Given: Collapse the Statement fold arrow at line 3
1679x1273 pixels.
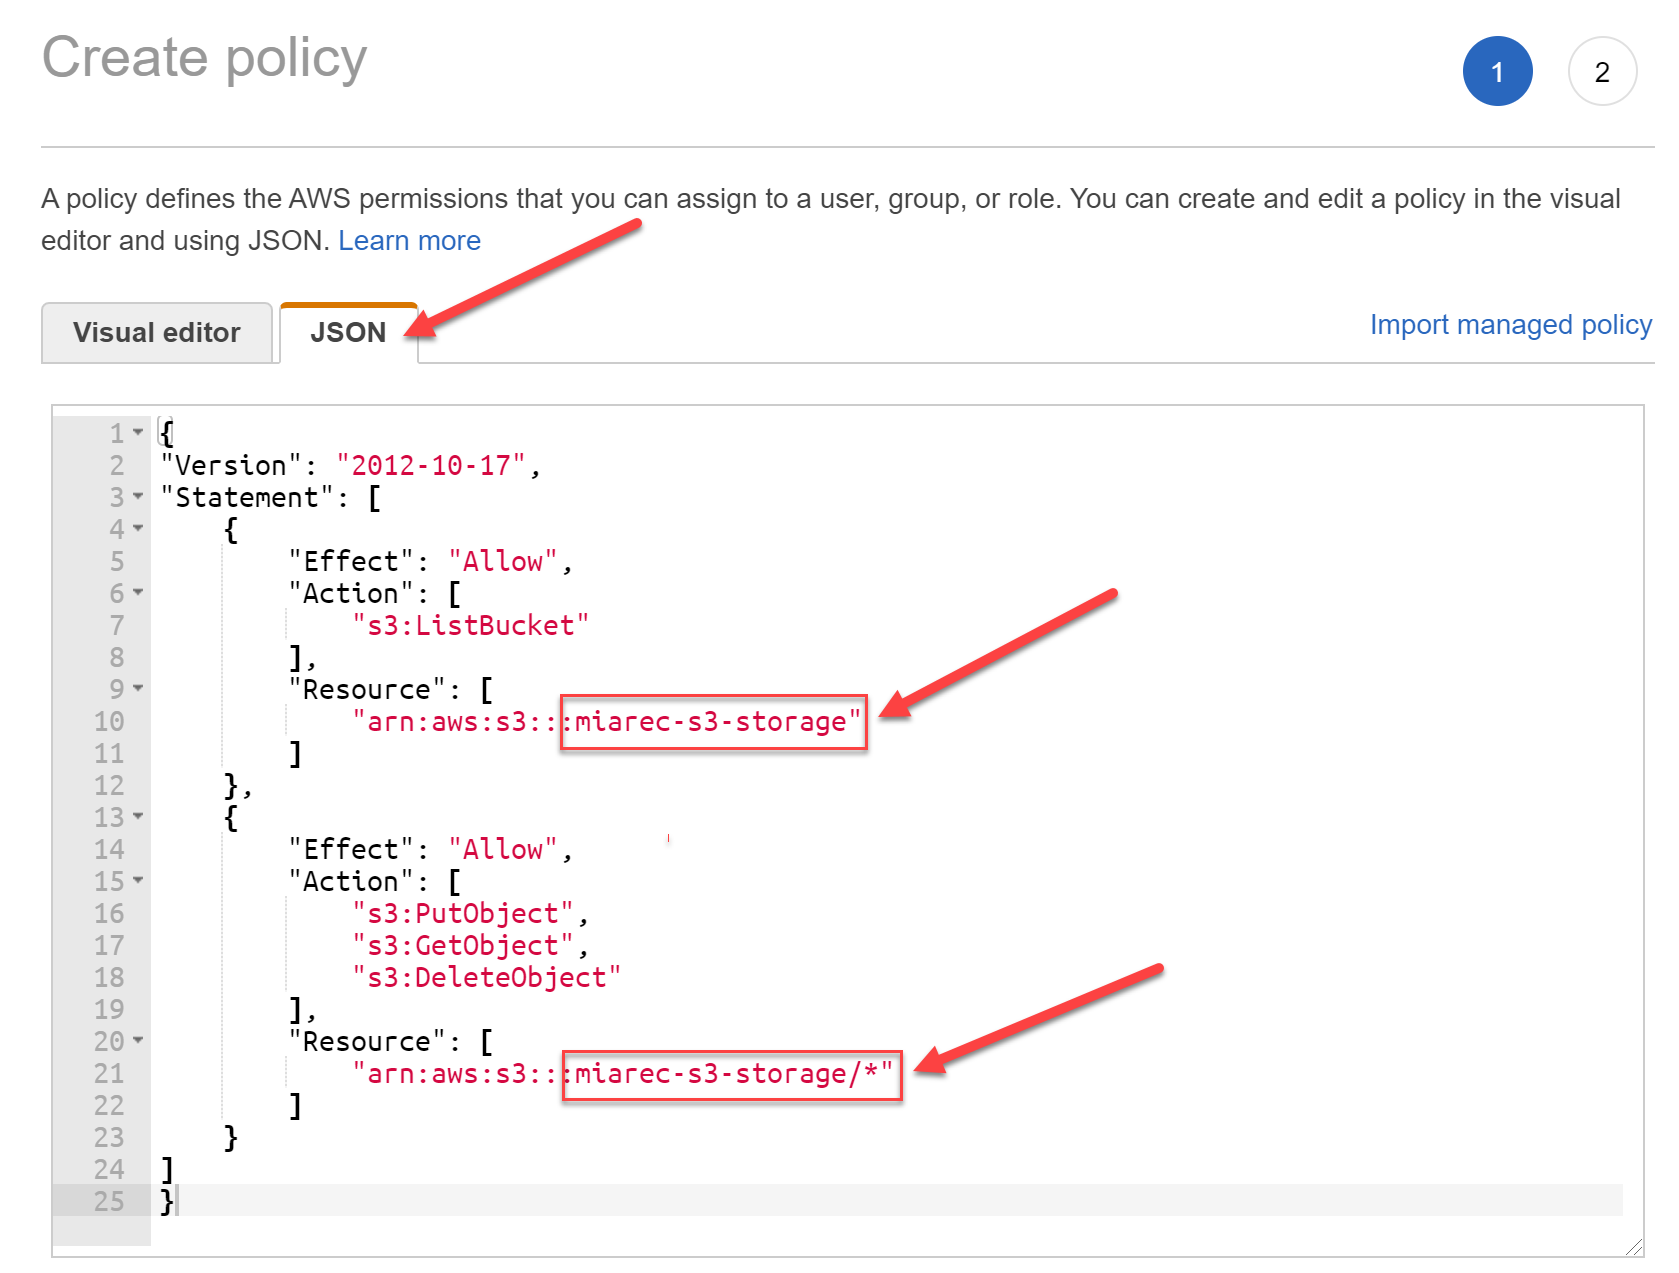Looking at the screenshot, I should pos(138,497).
